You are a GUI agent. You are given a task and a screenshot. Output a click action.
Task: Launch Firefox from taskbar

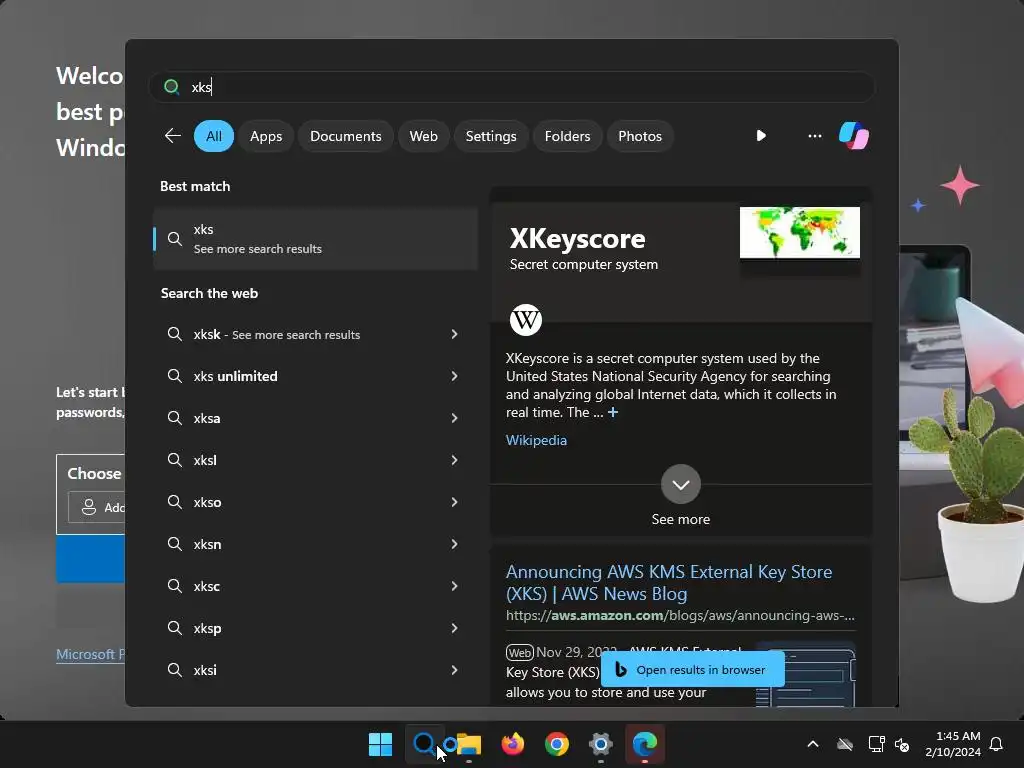click(513, 744)
